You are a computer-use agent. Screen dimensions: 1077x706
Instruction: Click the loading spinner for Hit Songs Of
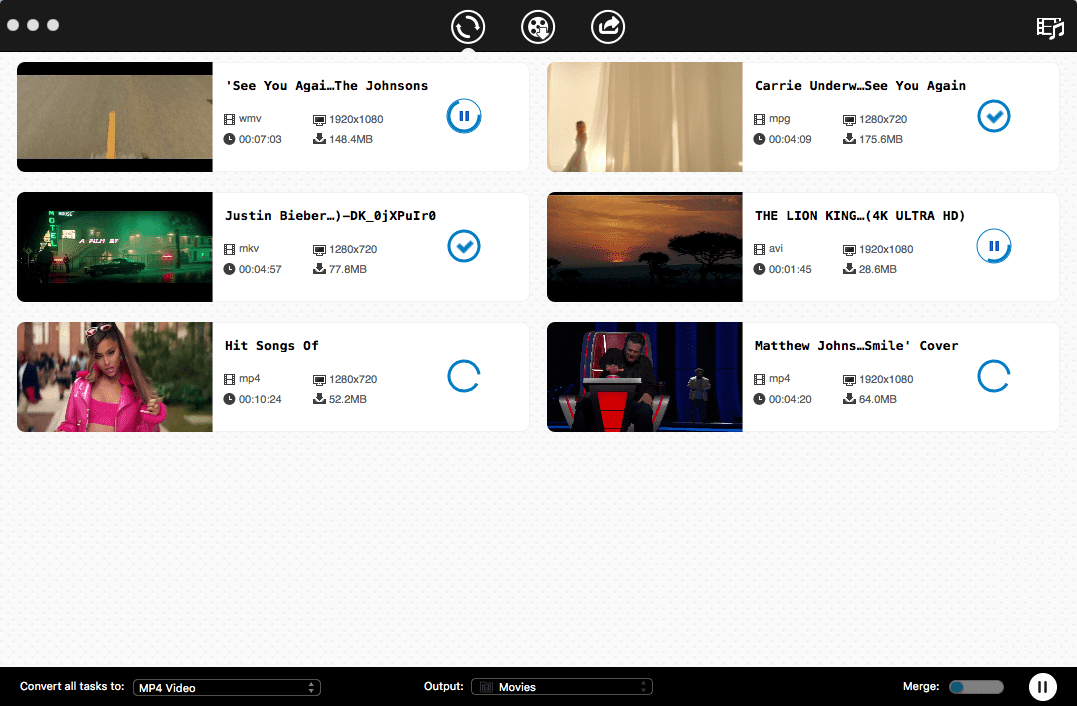pos(464,376)
